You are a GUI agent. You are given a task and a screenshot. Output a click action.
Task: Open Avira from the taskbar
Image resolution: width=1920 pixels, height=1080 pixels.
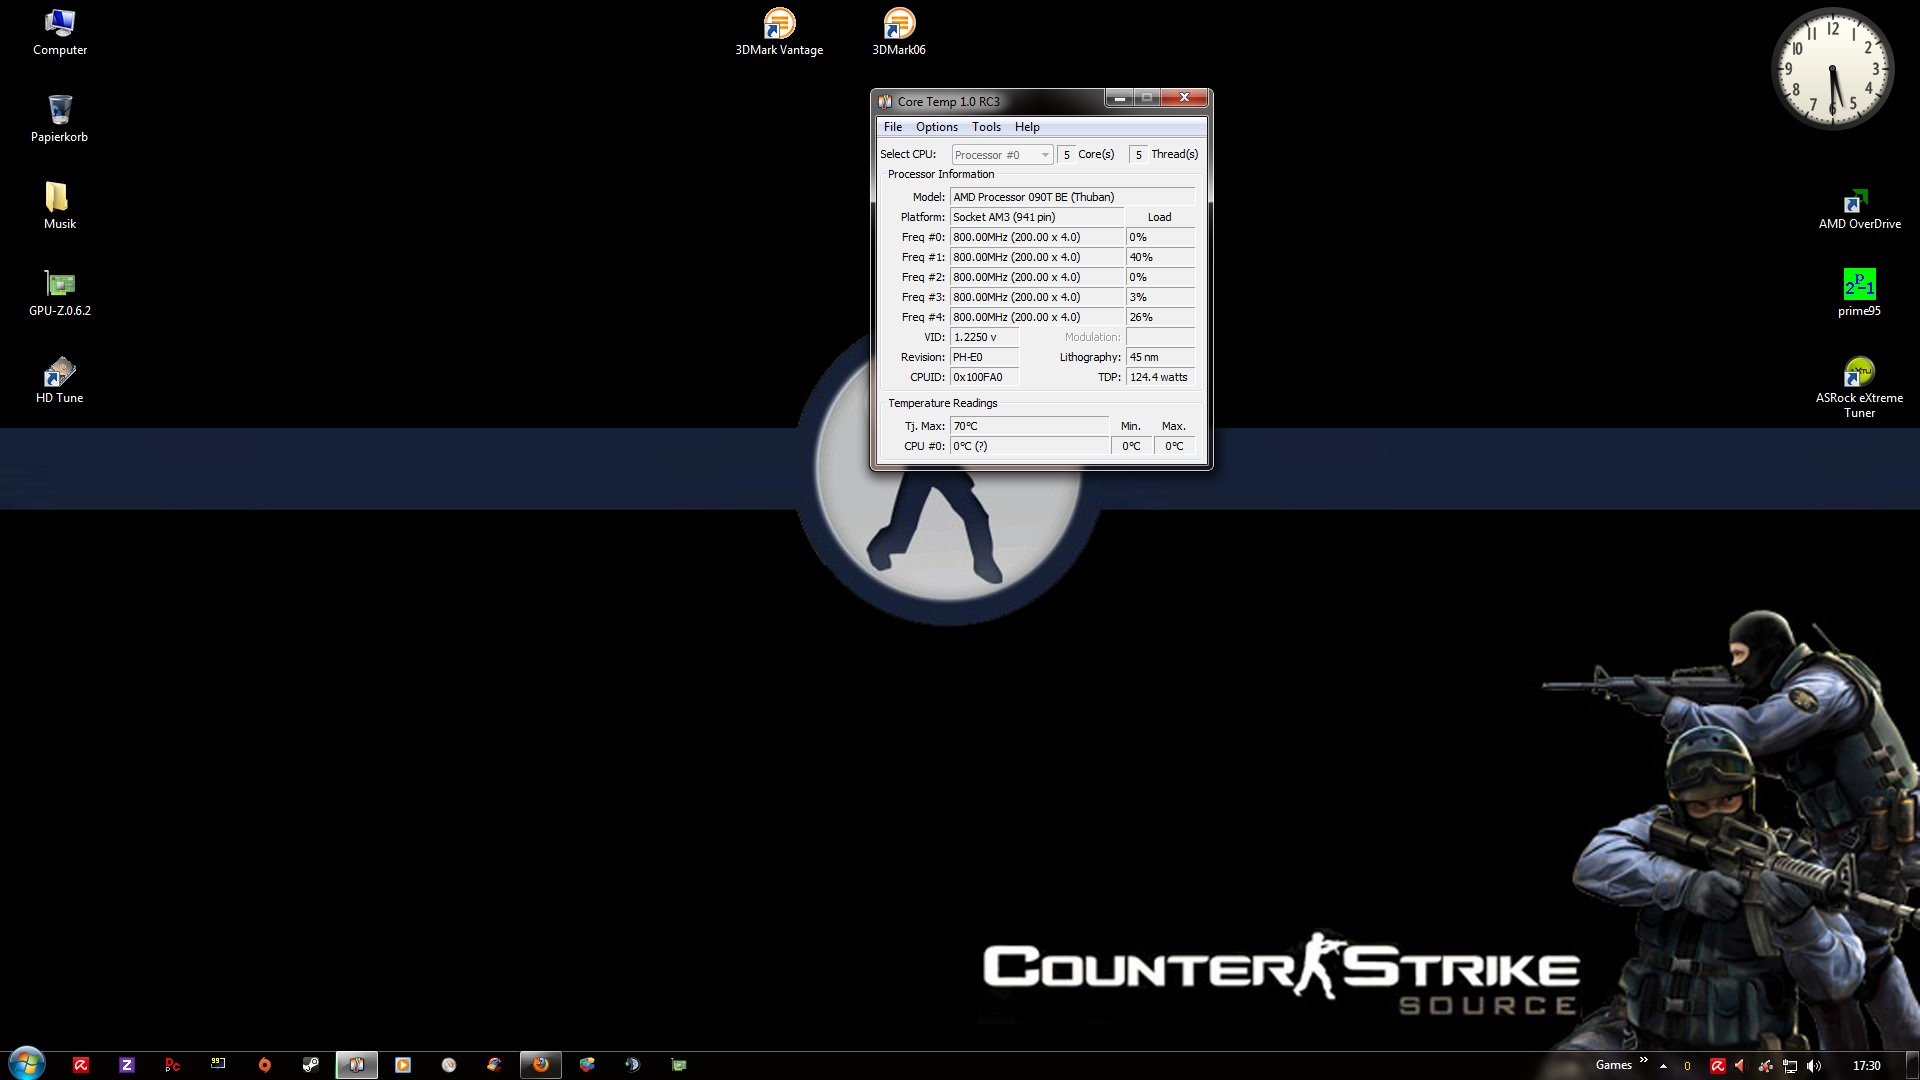pos(81,1065)
